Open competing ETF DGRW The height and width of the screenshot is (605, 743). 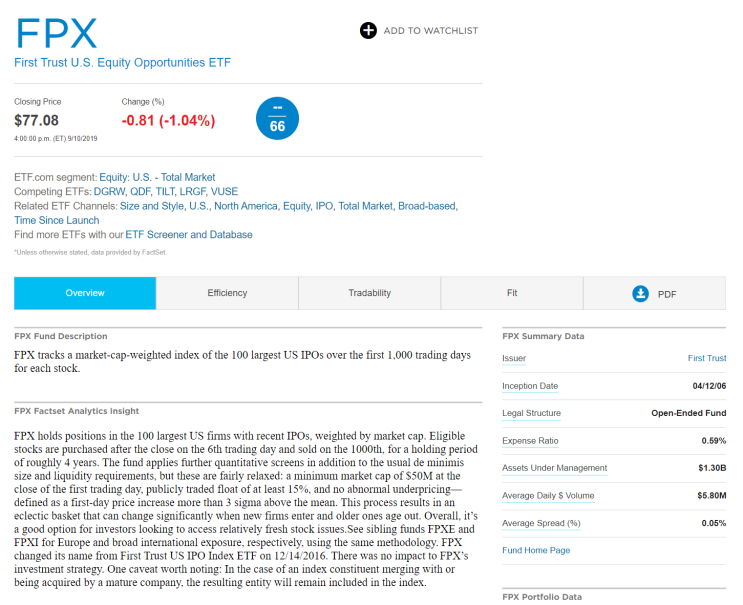pos(109,191)
